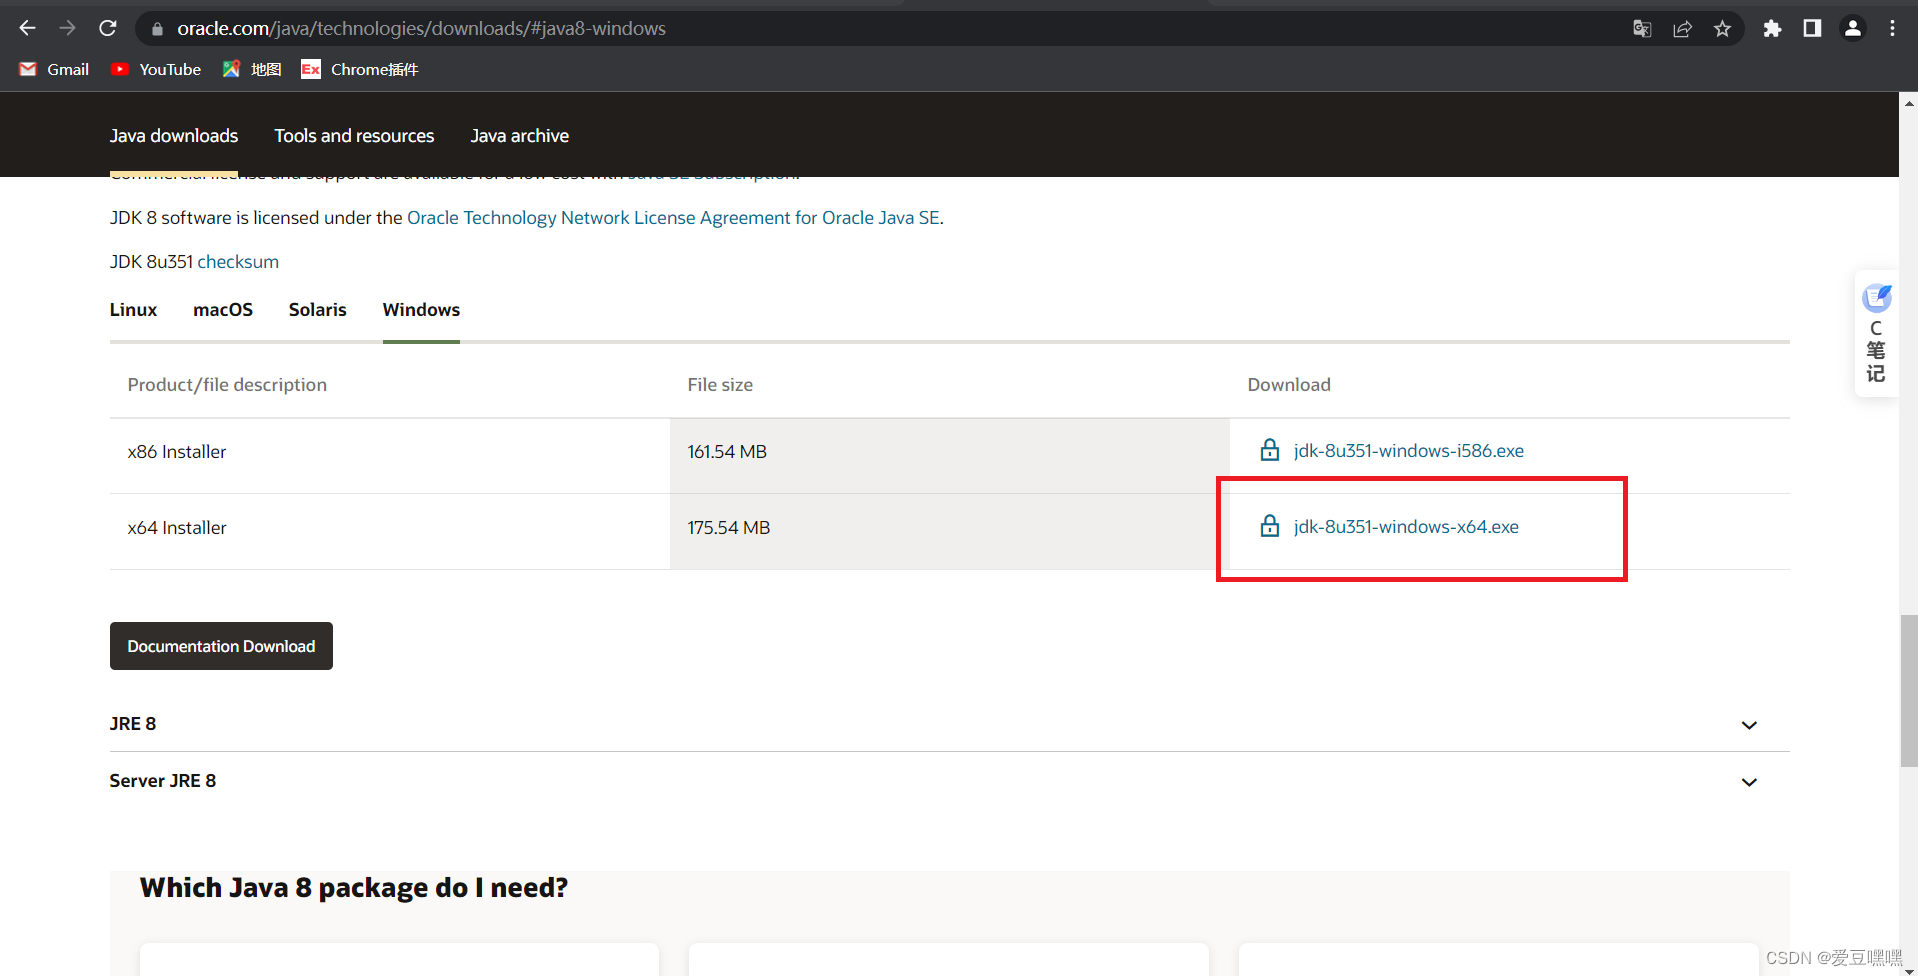The height and width of the screenshot is (976, 1918).
Task: Open the YouTube bookmark
Action: point(156,69)
